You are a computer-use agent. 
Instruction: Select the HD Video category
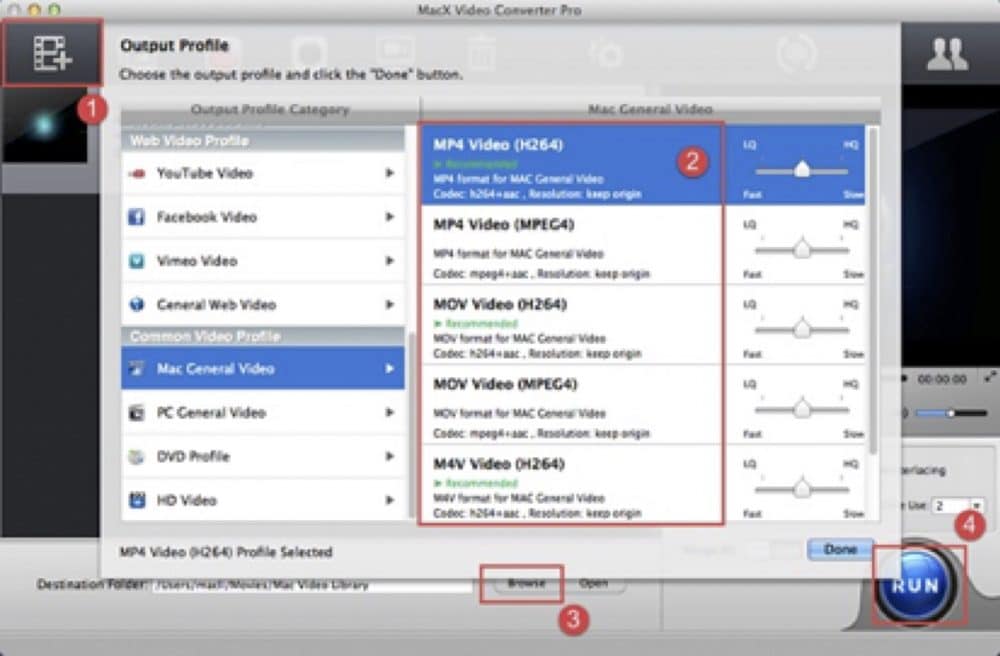(263, 500)
